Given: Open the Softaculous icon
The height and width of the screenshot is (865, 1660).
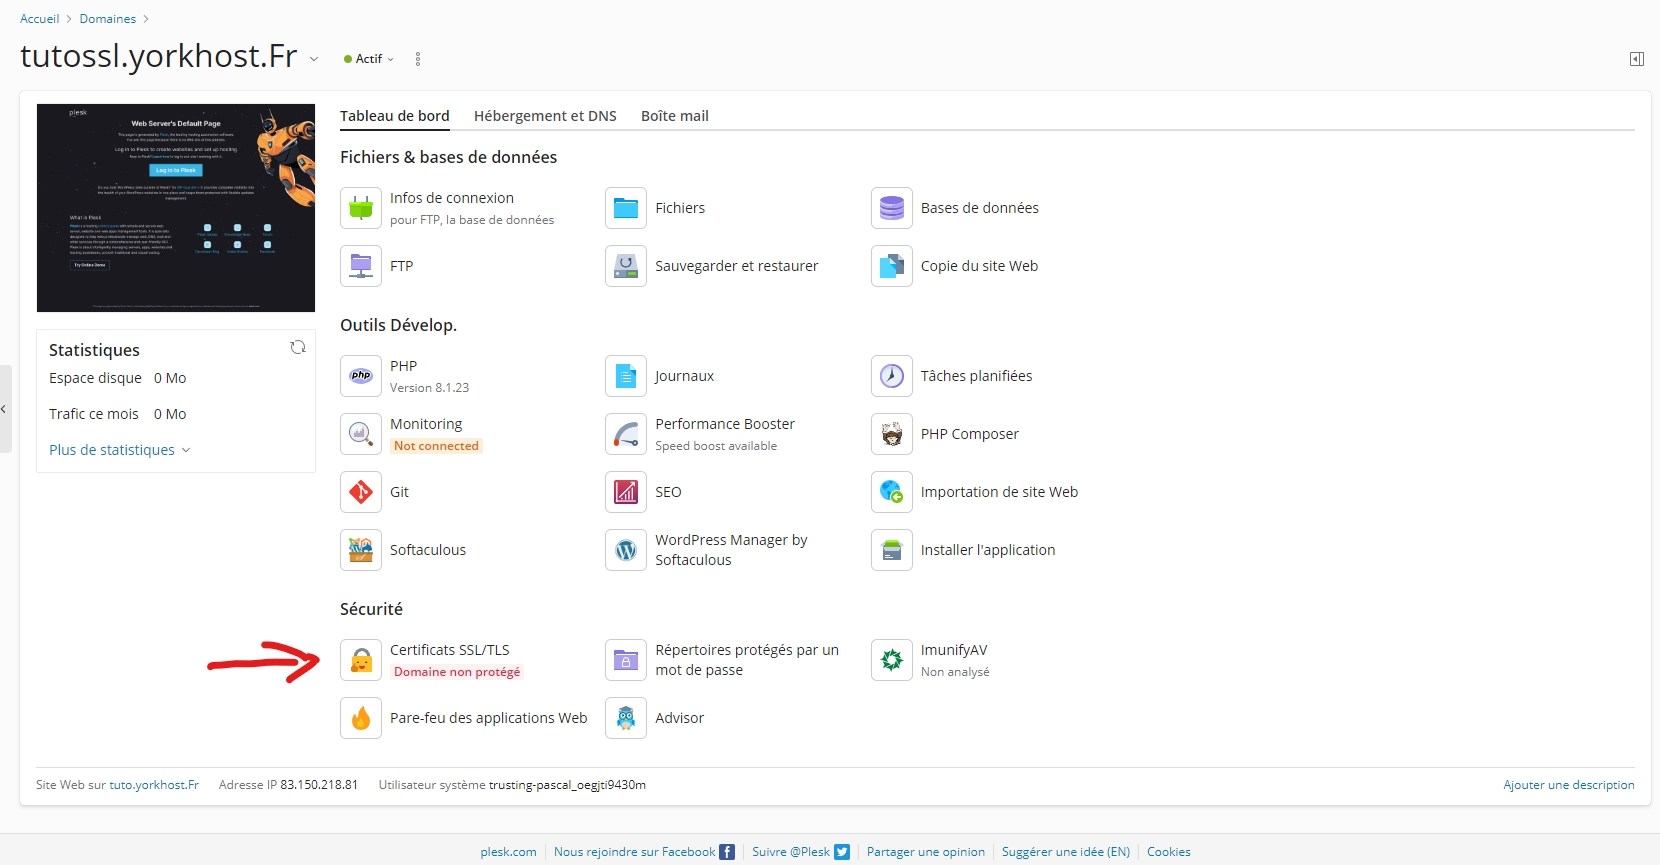Looking at the screenshot, I should 361,550.
